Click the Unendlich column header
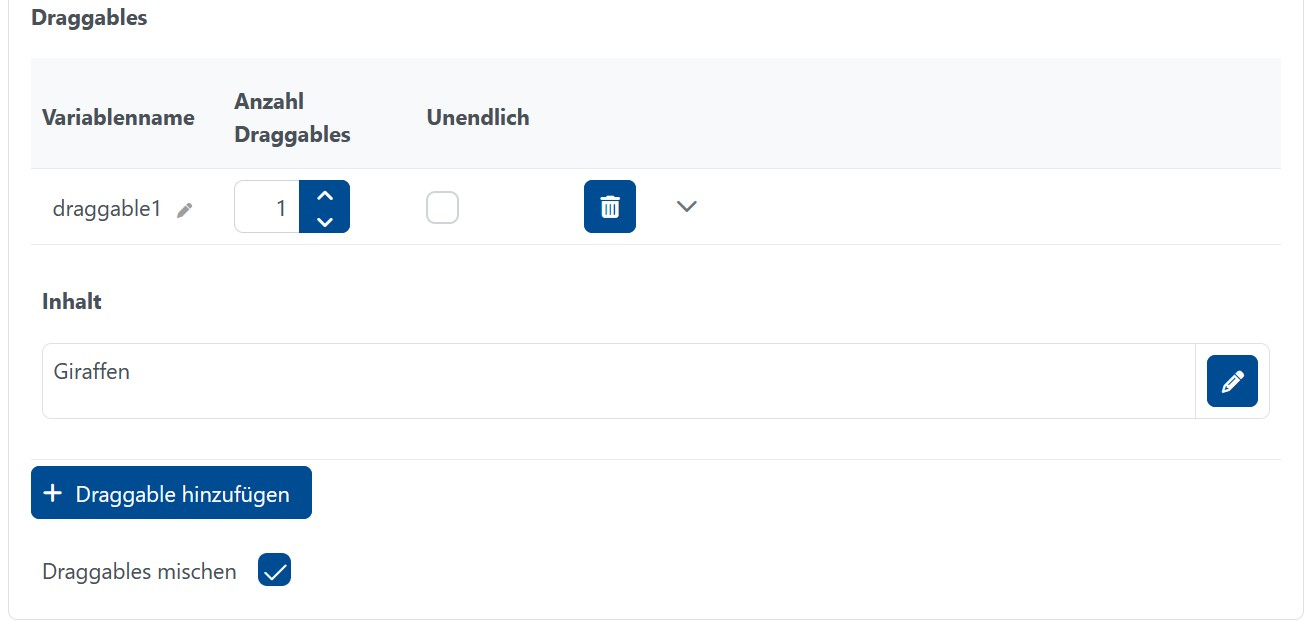 (478, 118)
